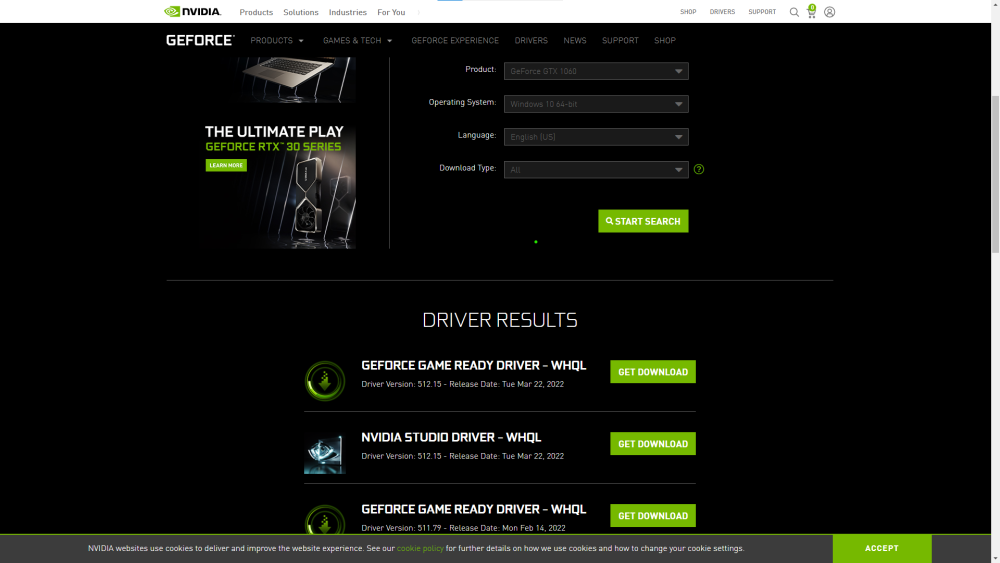Click the download icon for driver 511.79
Viewport: 1000px width, 563px height.
coord(325,520)
